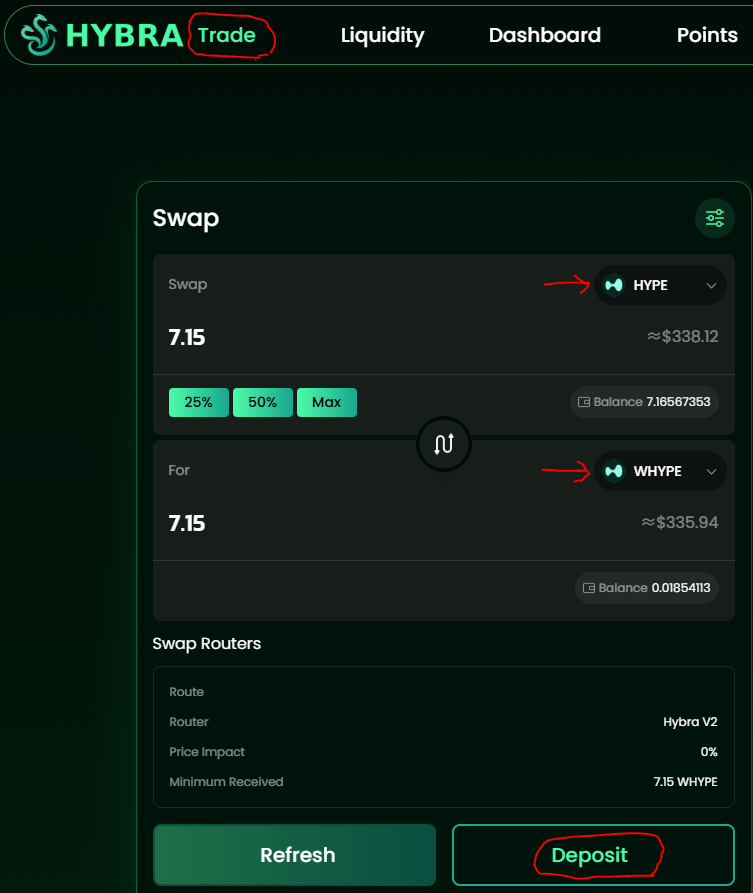Click the wallet icon beside Balance 7.16567353
The height and width of the screenshot is (893, 753).
pyautogui.click(x=584, y=402)
